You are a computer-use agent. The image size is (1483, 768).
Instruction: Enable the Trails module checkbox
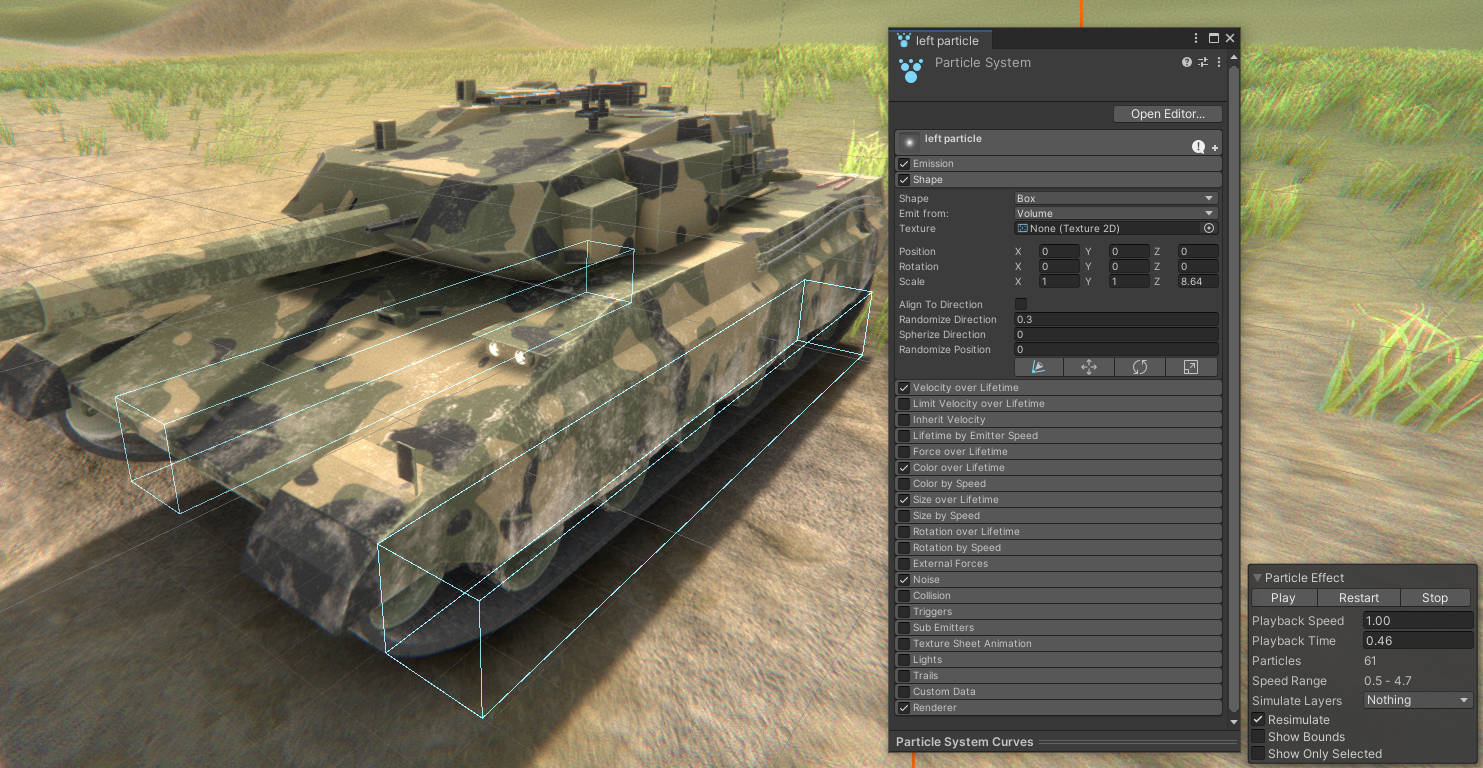tap(904, 676)
